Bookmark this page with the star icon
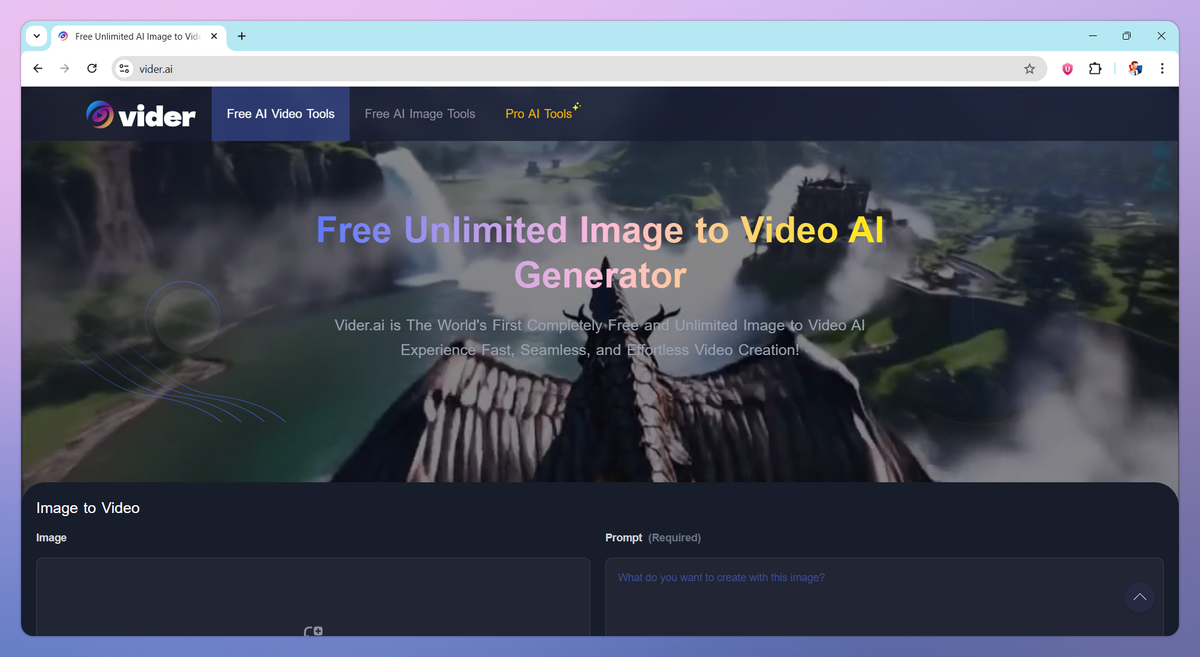Image resolution: width=1200 pixels, height=657 pixels. (1029, 69)
